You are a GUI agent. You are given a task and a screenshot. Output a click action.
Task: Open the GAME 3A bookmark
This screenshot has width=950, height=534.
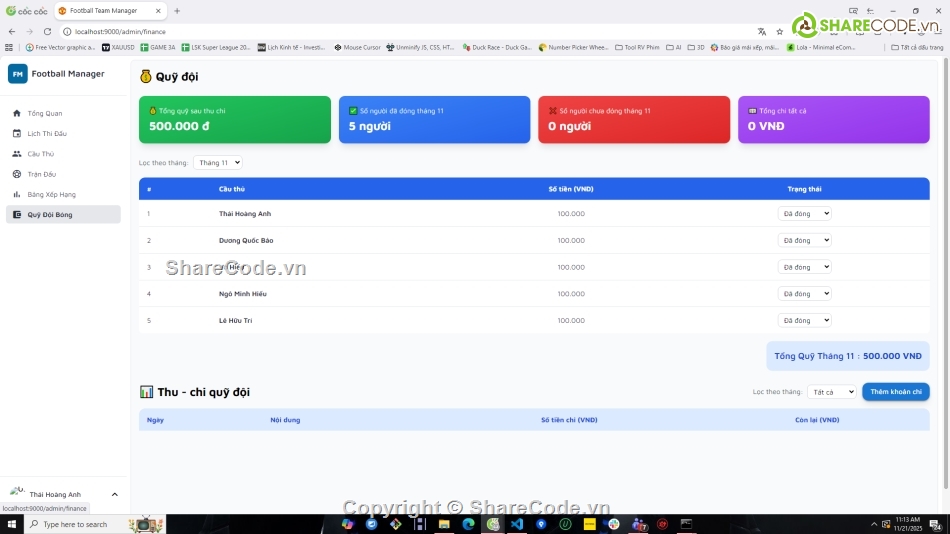coord(158,47)
